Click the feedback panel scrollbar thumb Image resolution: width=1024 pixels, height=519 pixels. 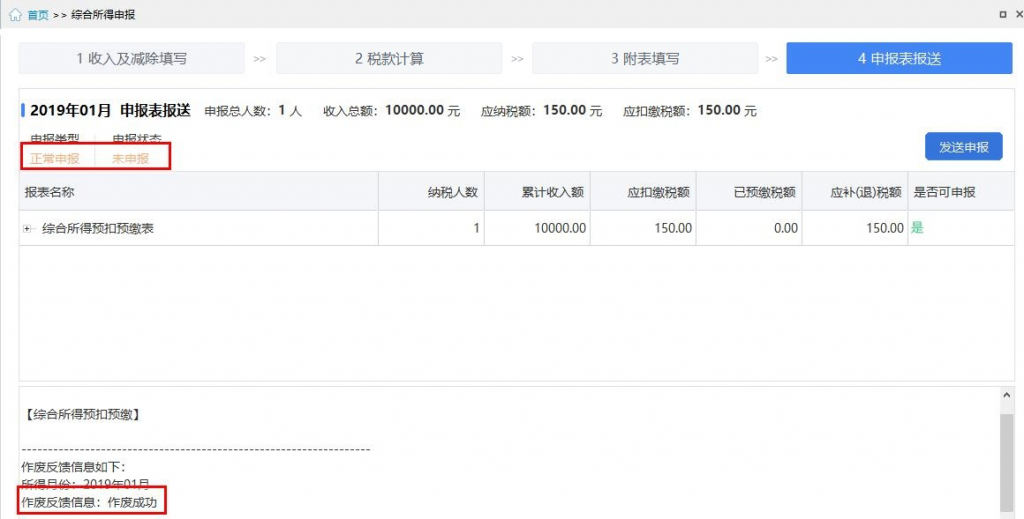point(1006,462)
